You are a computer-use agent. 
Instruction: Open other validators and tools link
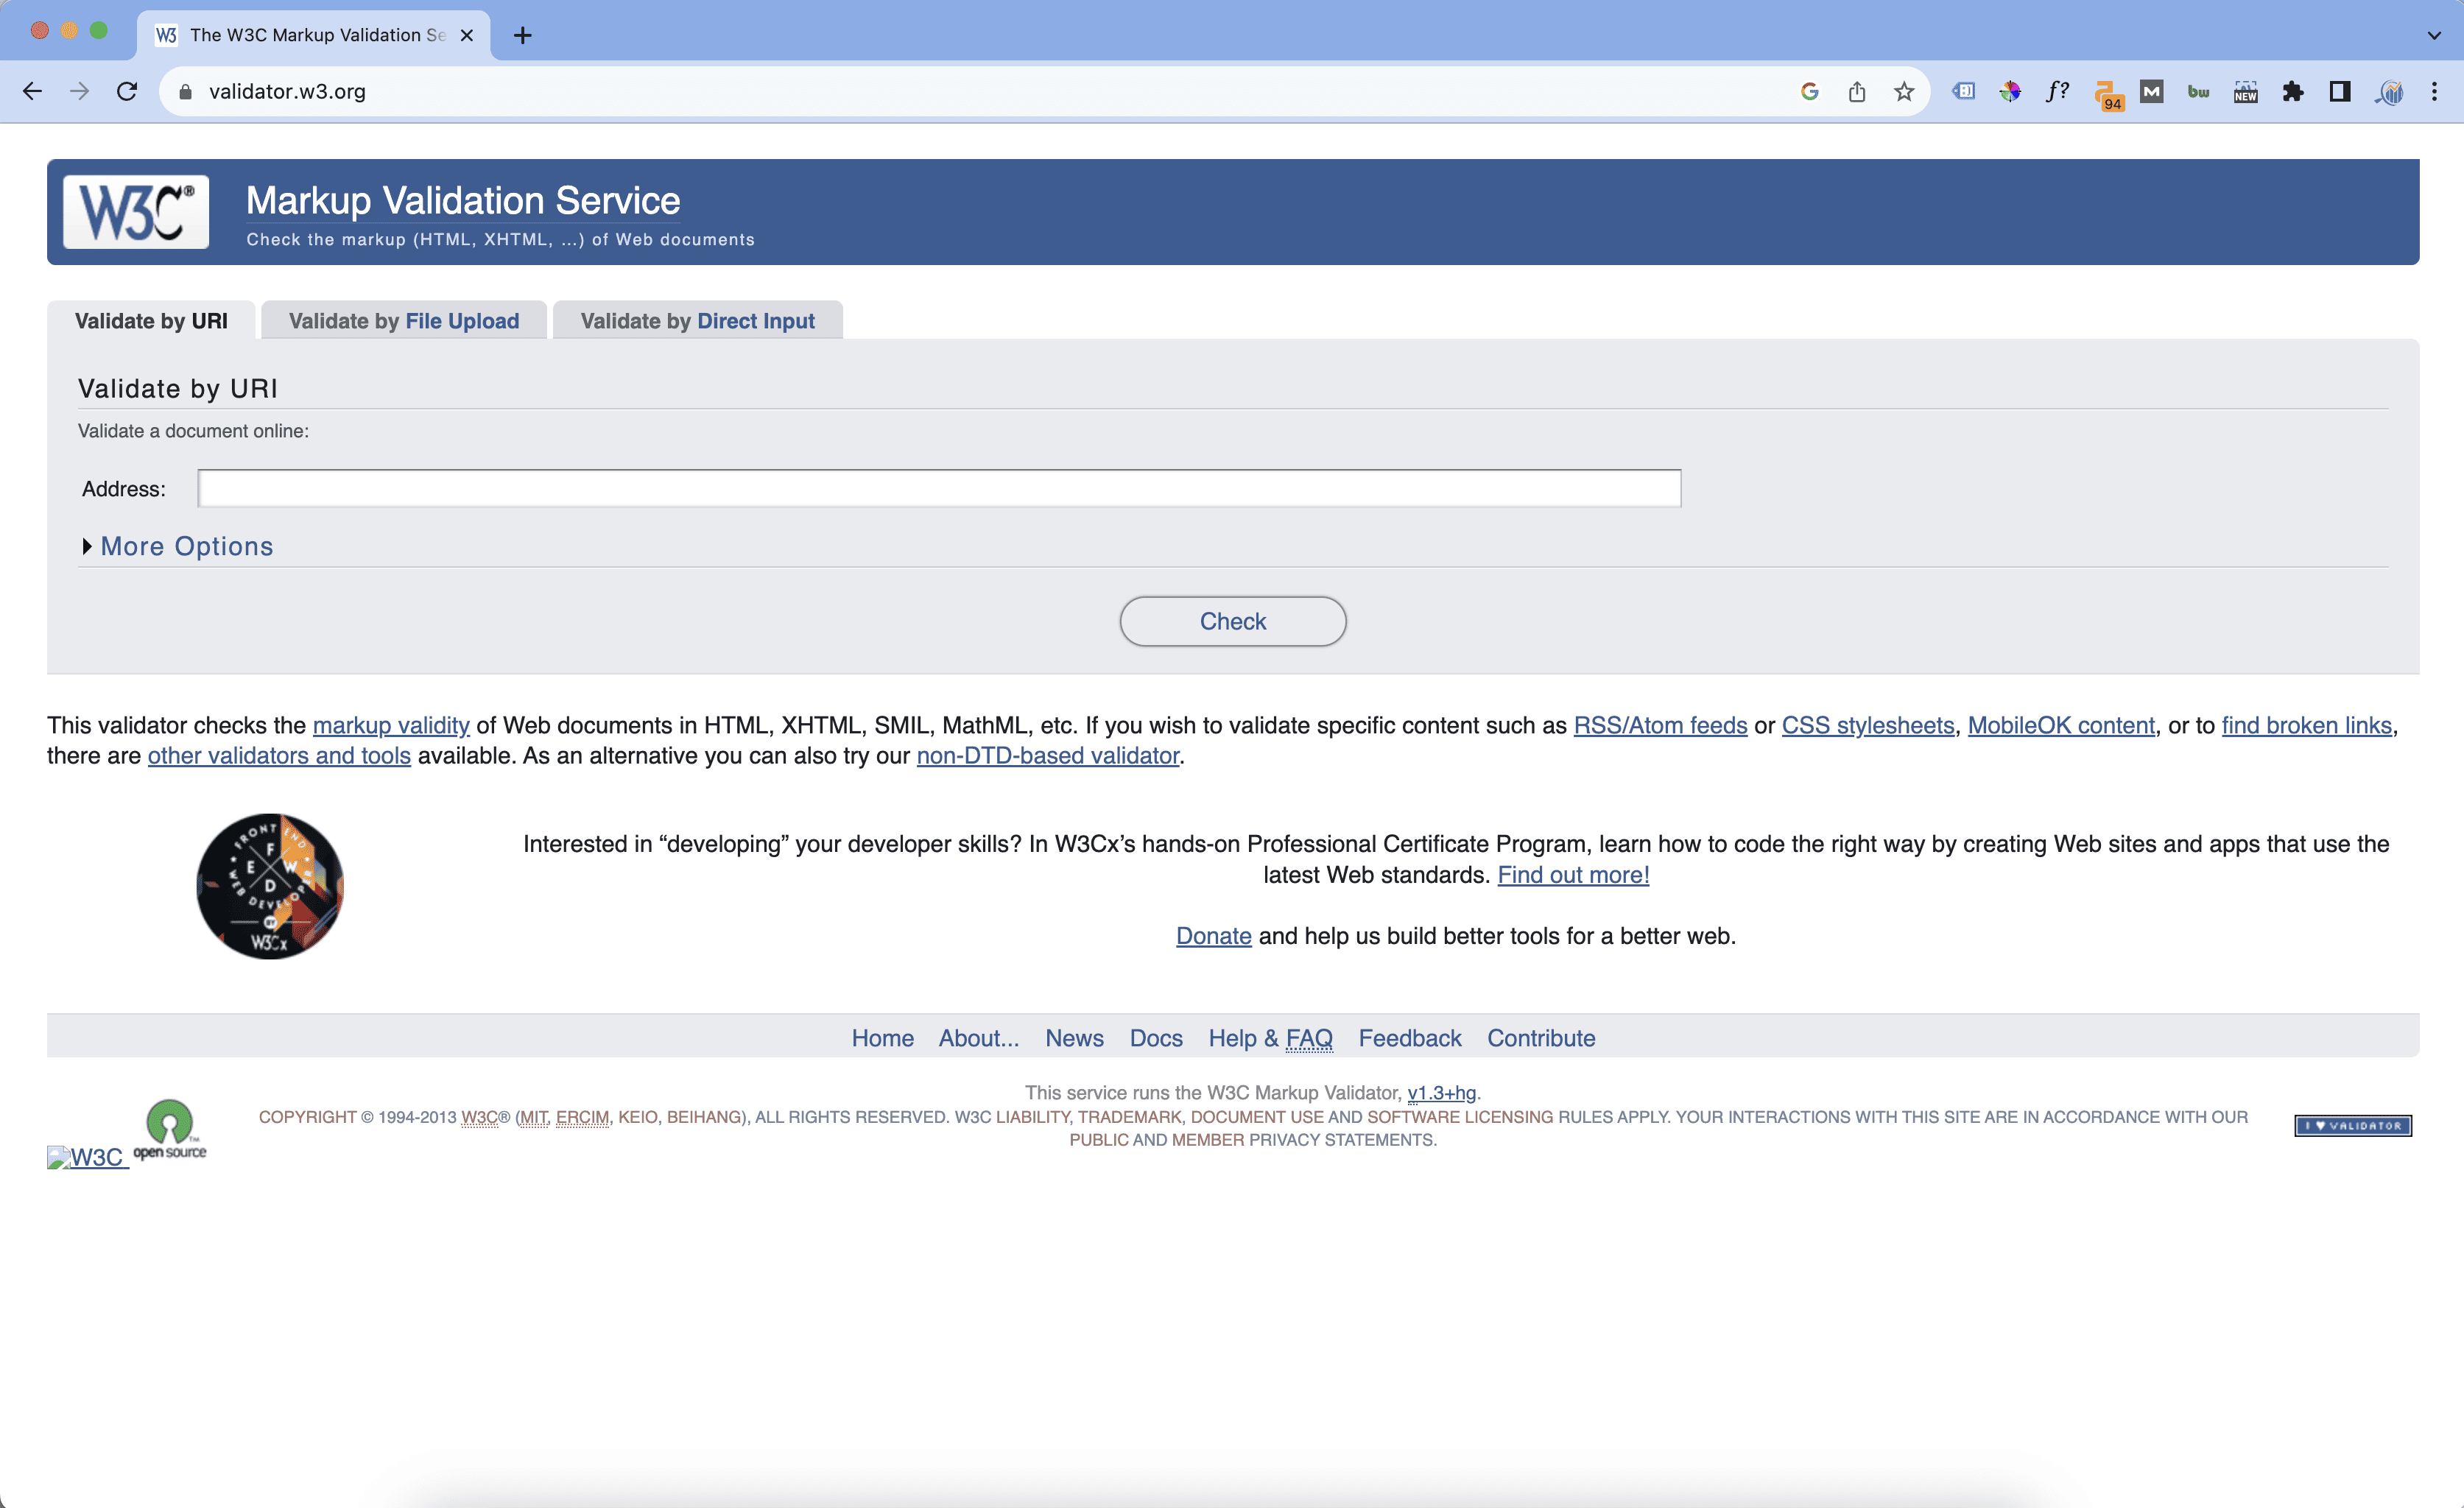point(279,756)
